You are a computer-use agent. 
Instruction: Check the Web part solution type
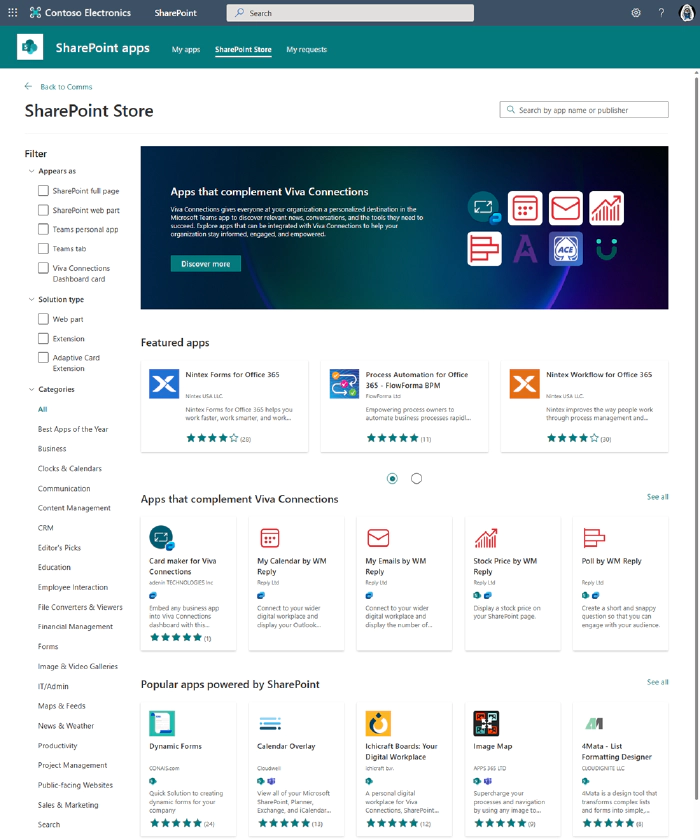click(x=43, y=319)
